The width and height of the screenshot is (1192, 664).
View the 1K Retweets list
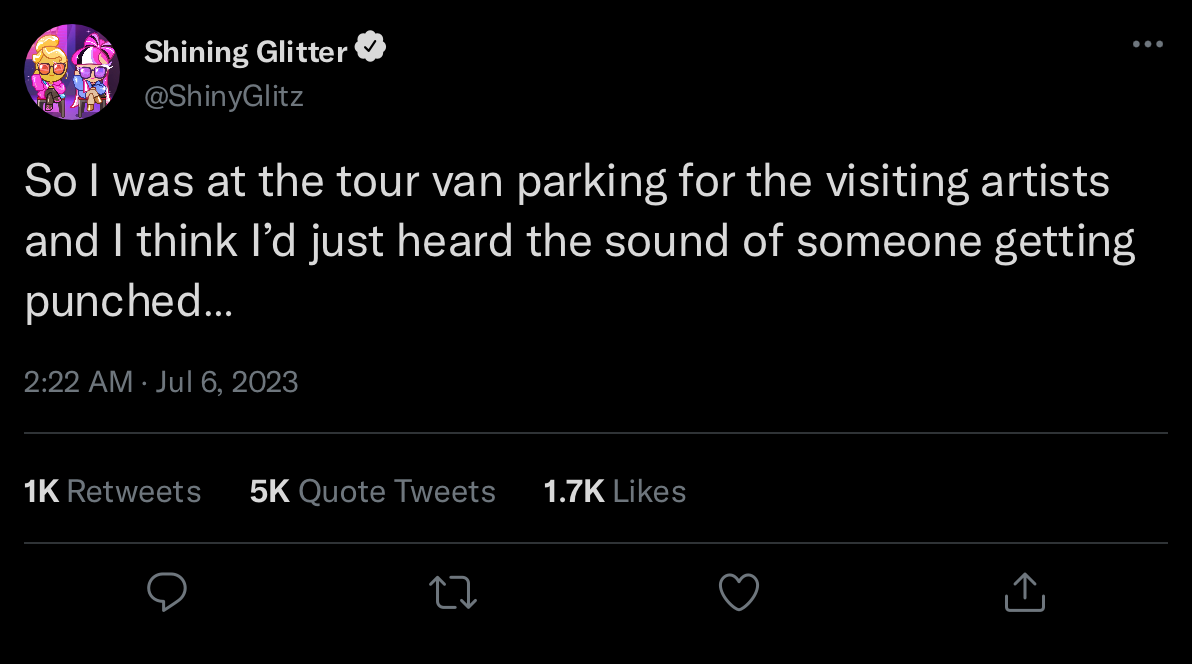point(112,491)
